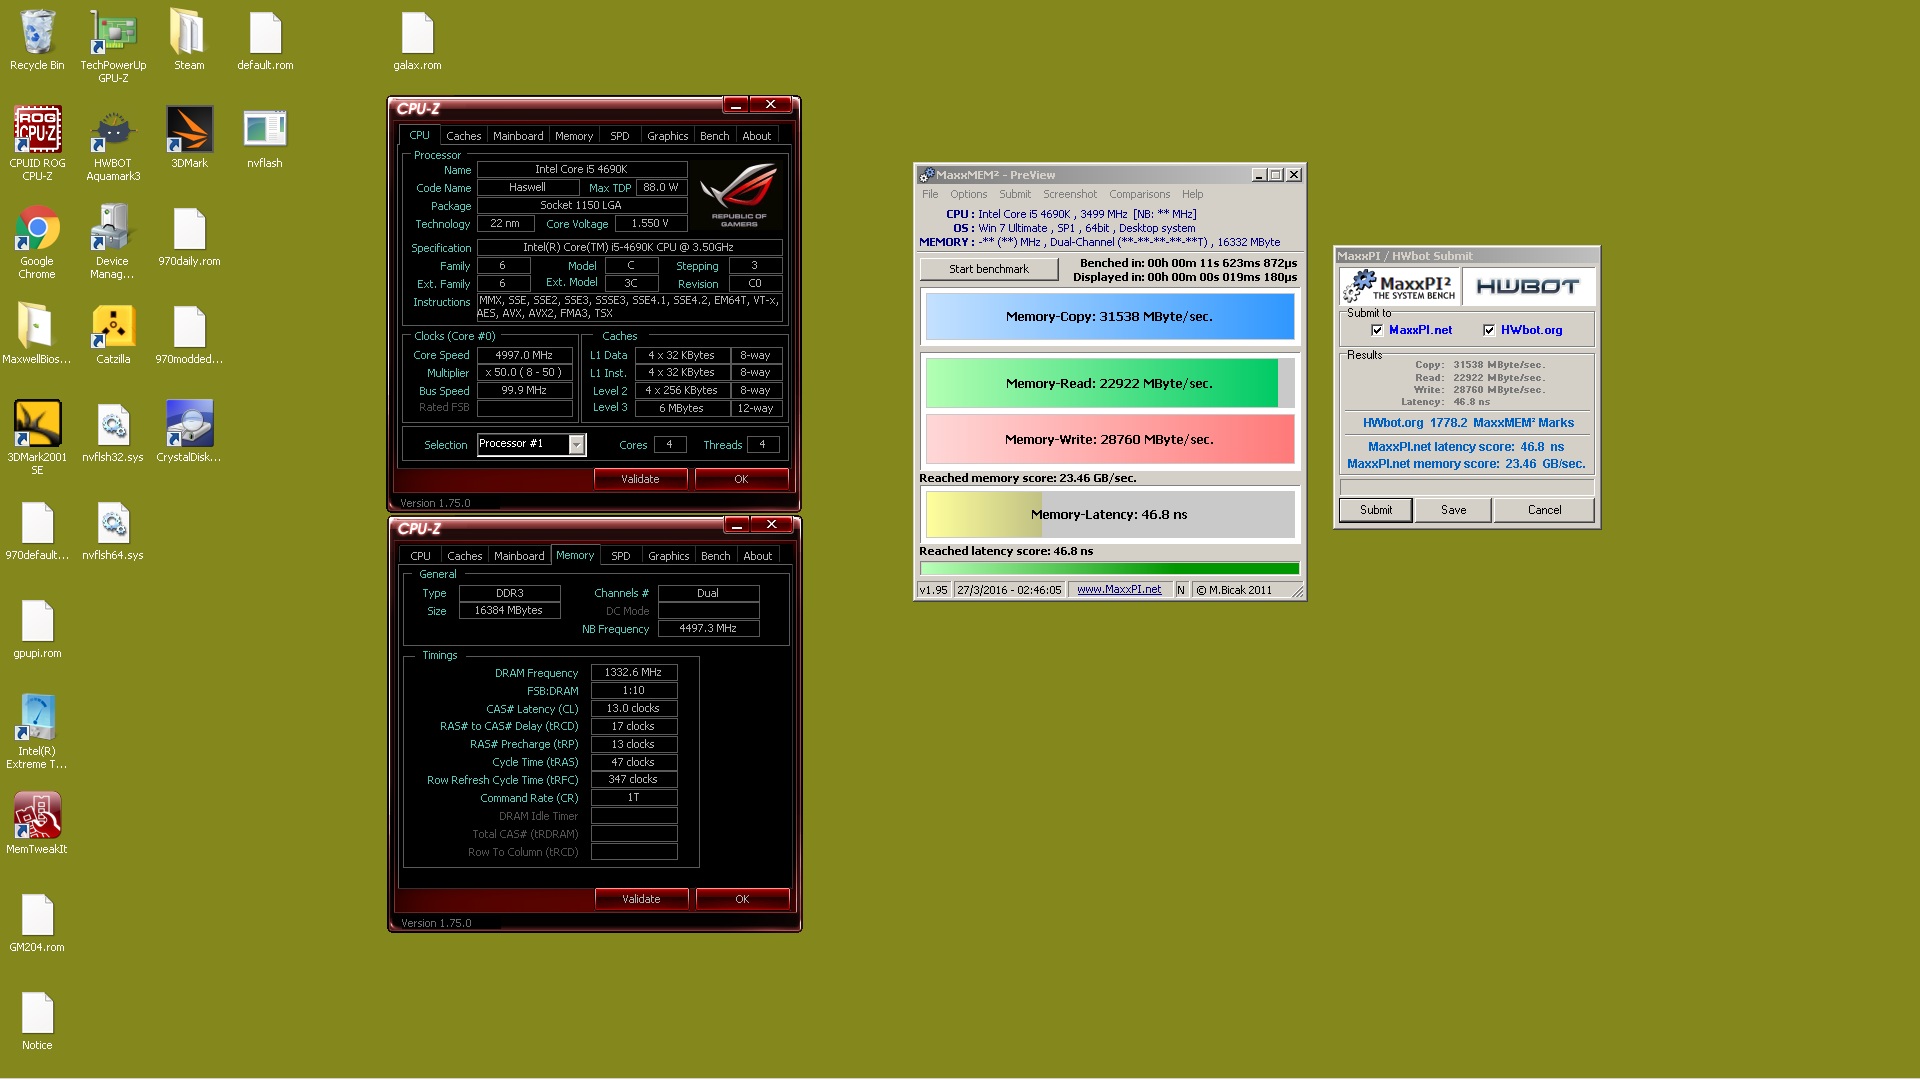This screenshot has width=1920, height=1080.
Task: Open Mainboard tab in top CPU-Z window
Action: point(518,136)
